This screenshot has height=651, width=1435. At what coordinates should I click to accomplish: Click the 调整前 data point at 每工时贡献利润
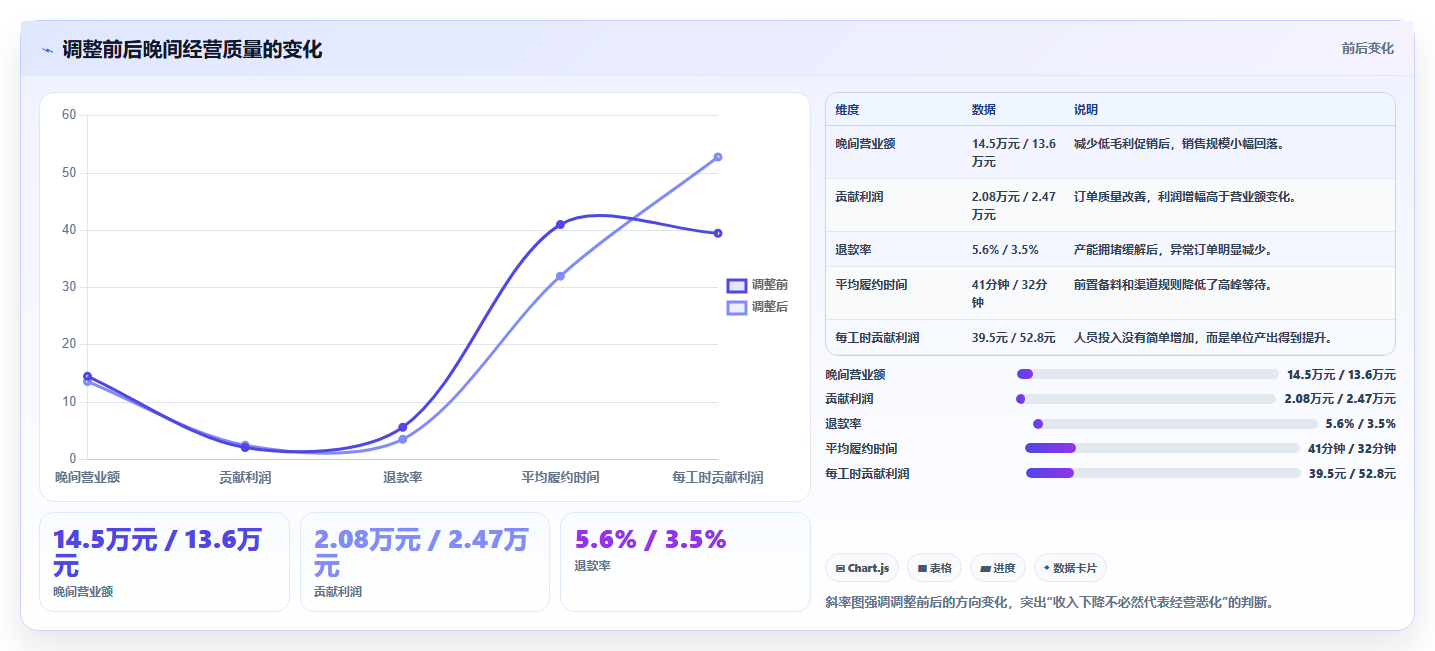point(718,233)
